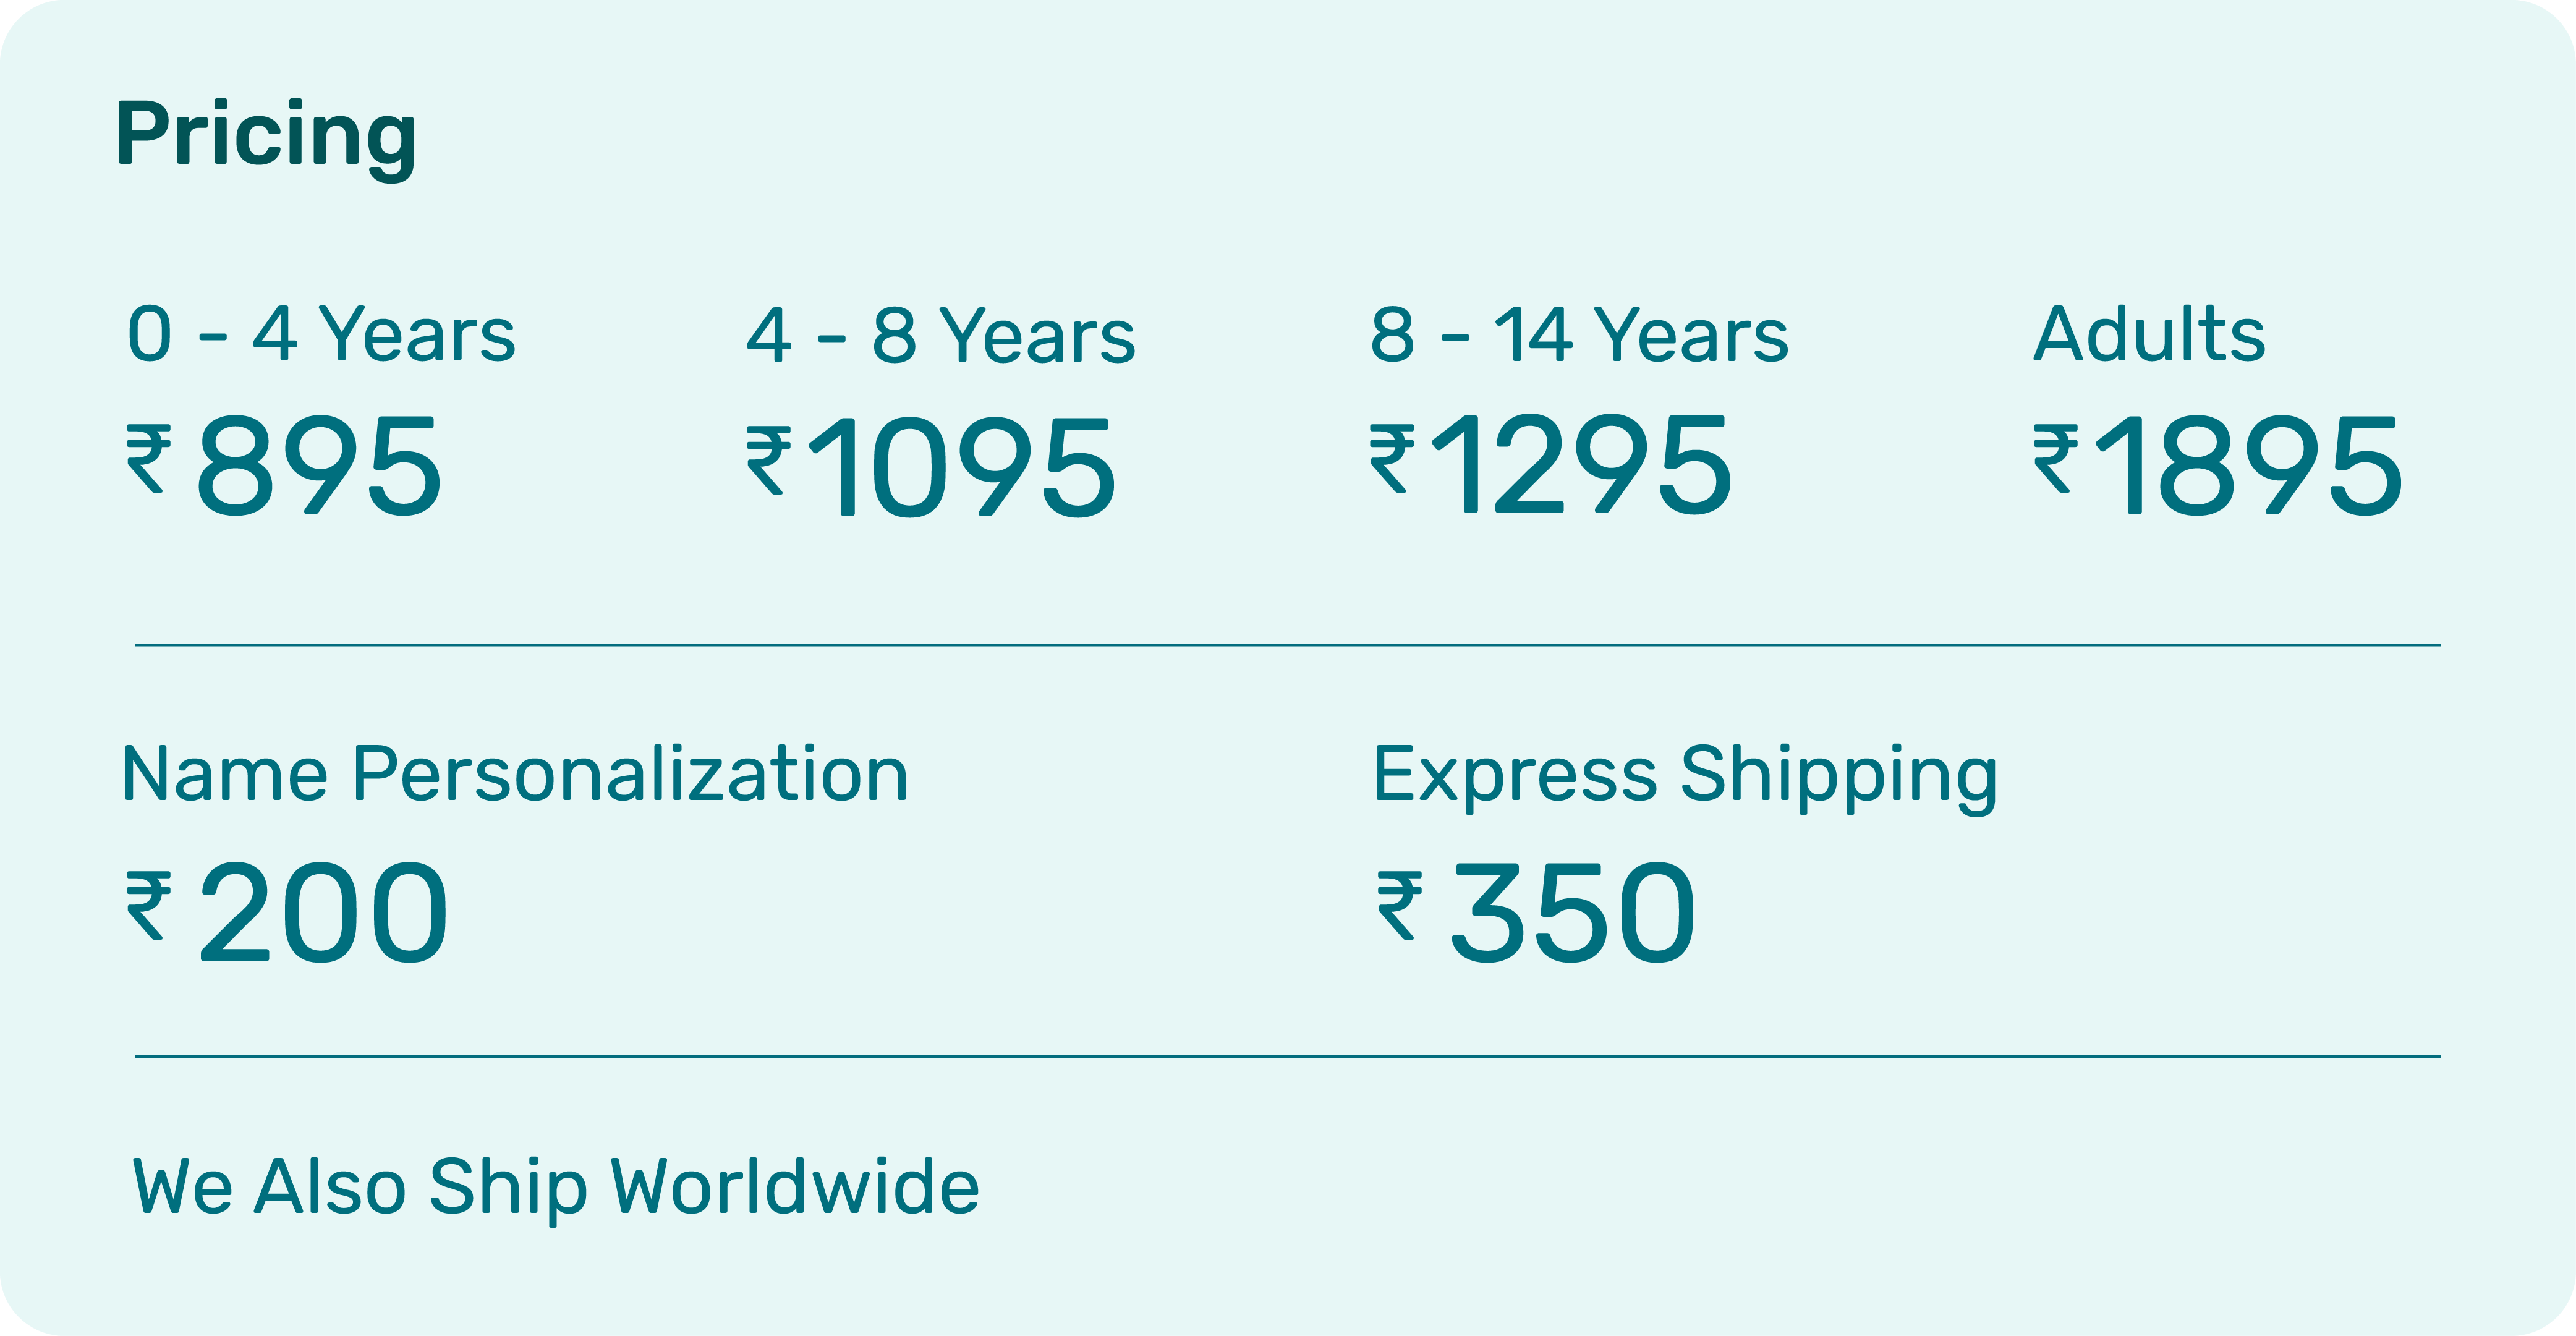Viewport: 2576px width, 1336px height.
Task: Click the 1295 price amount
Action: pyautogui.click(x=1582, y=466)
